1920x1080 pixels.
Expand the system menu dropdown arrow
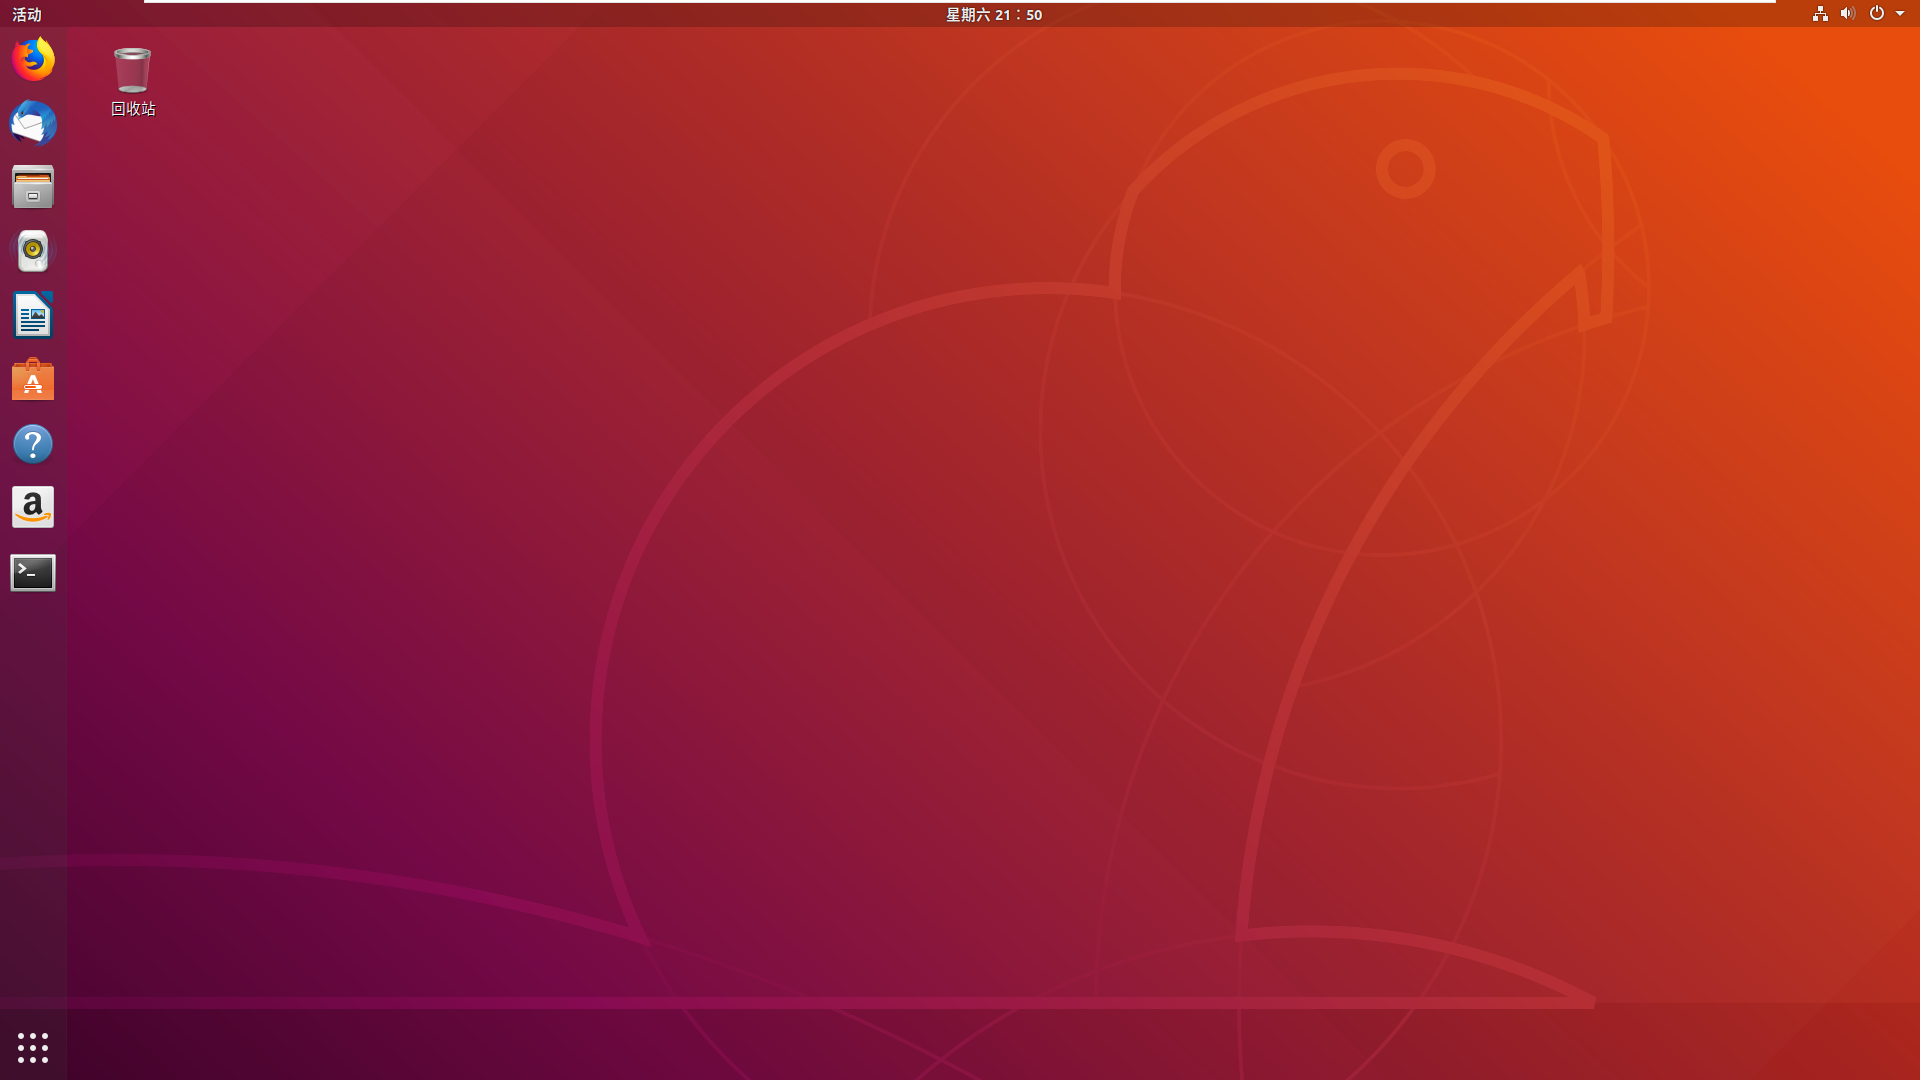(1900, 14)
